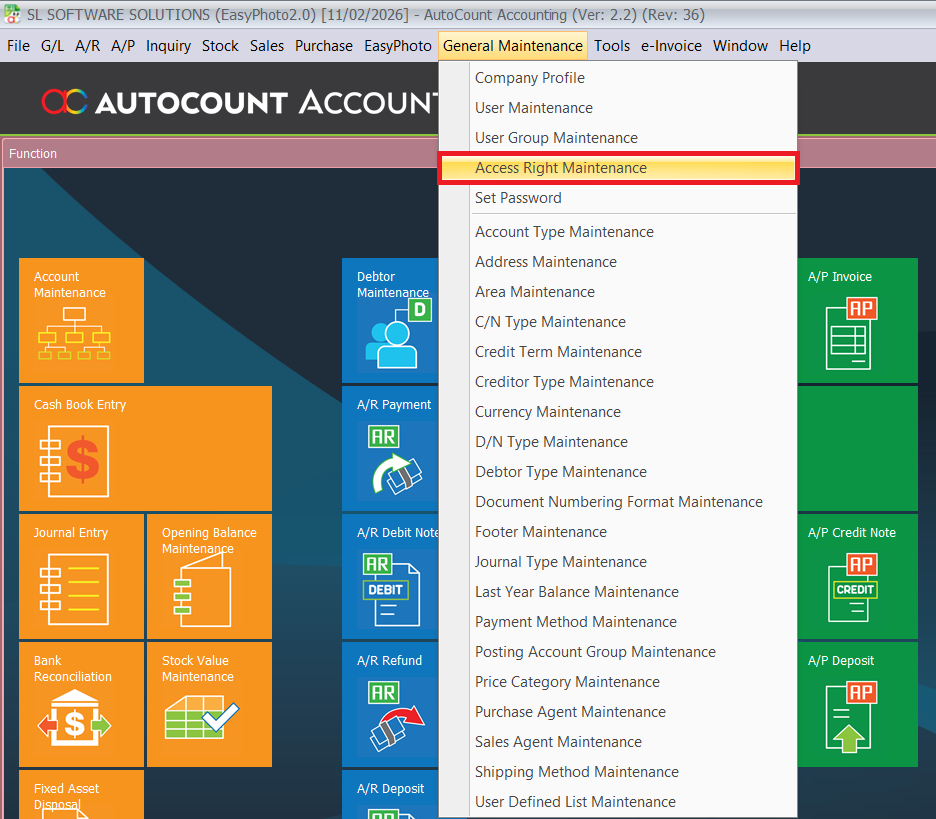Click the A/R Refund tile

click(390, 704)
